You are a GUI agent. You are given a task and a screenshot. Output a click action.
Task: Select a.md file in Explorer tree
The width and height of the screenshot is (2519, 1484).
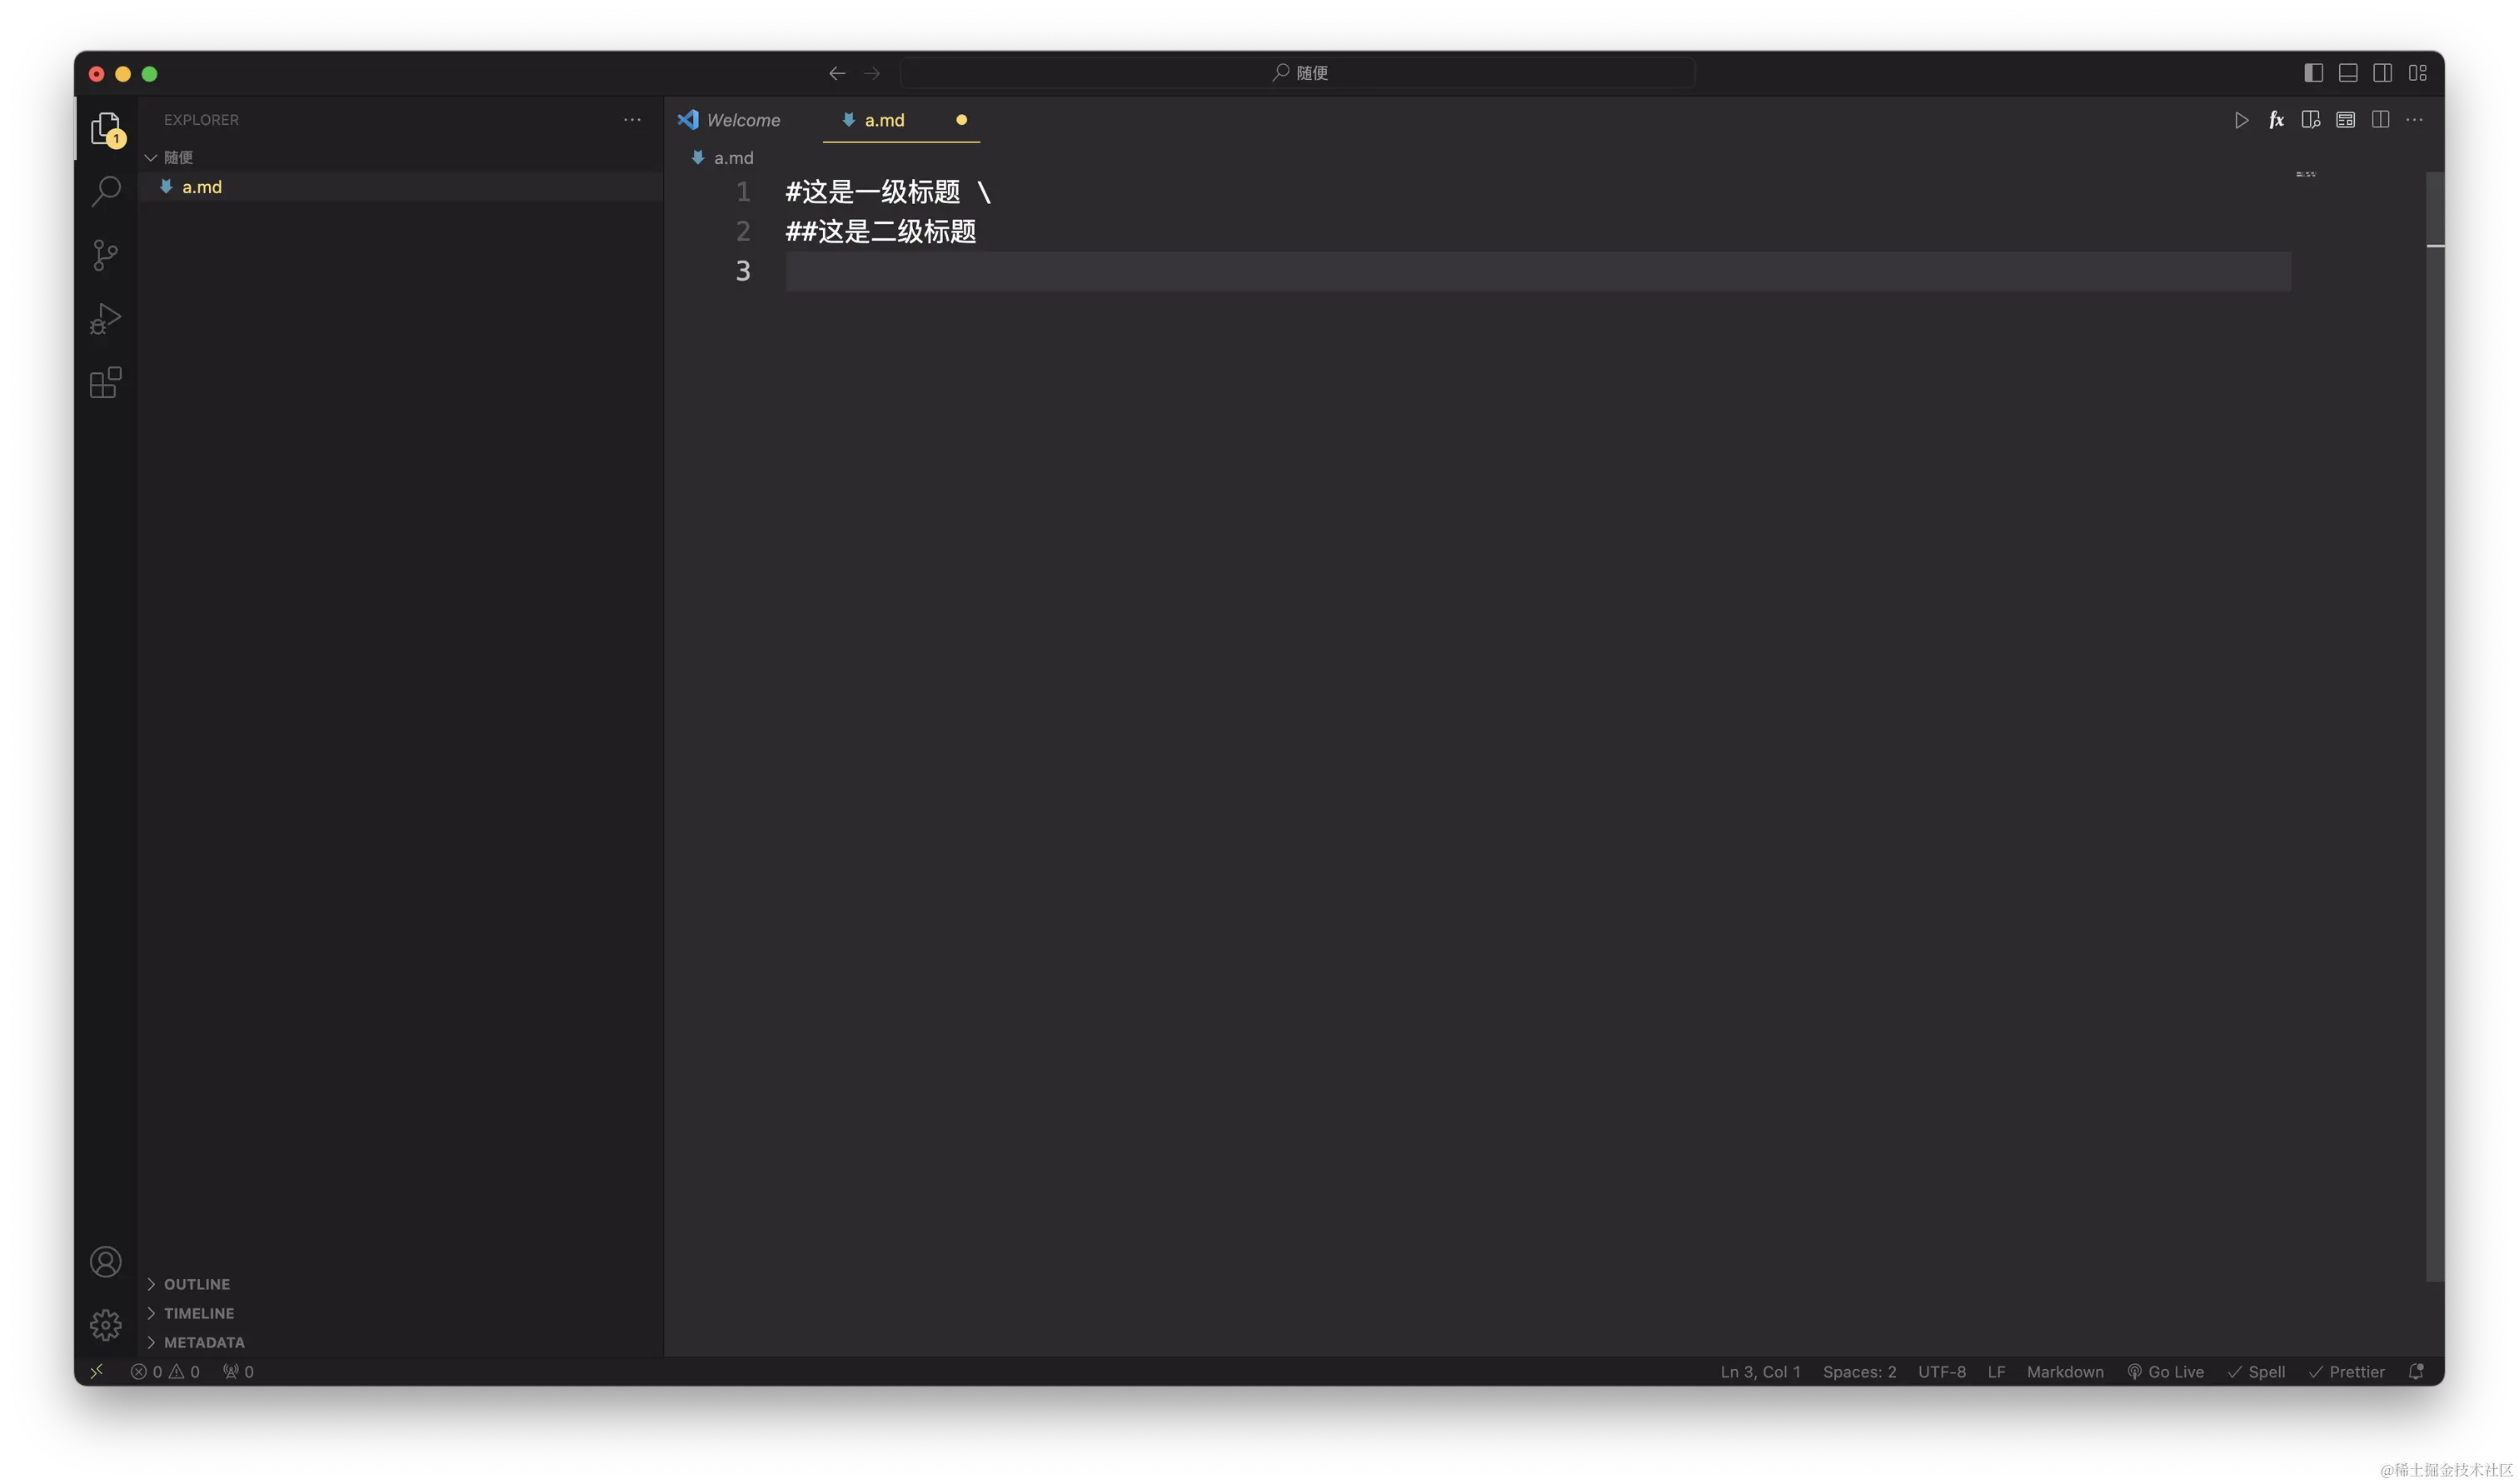(x=201, y=187)
